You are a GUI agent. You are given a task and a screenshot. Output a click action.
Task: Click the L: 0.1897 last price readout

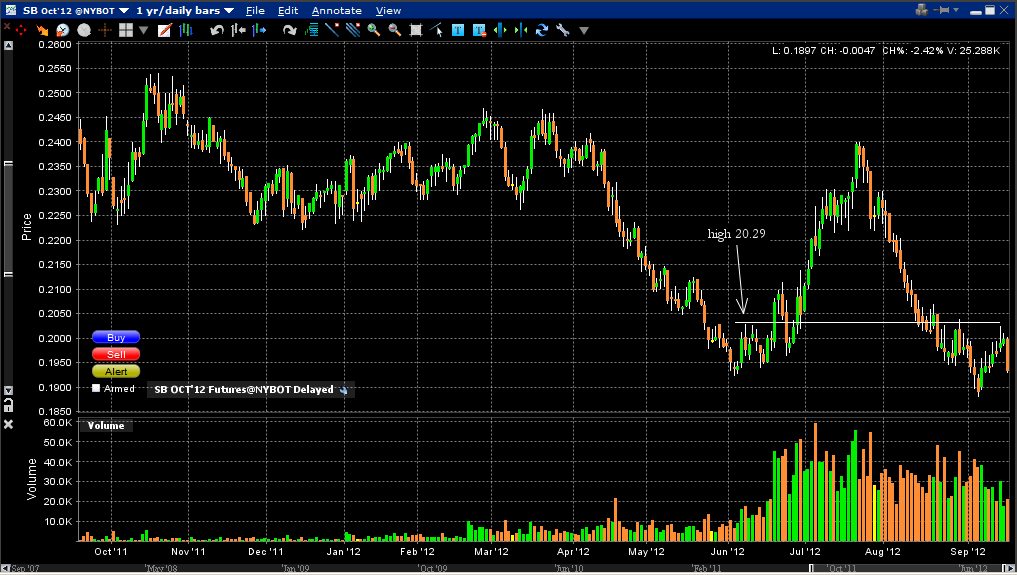[794, 51]
